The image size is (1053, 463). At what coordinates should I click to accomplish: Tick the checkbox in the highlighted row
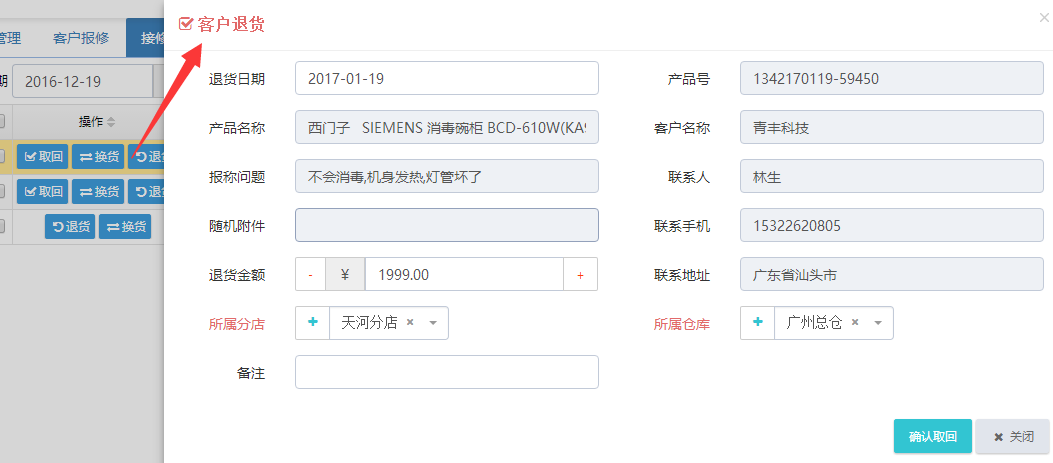coord(2,157)
